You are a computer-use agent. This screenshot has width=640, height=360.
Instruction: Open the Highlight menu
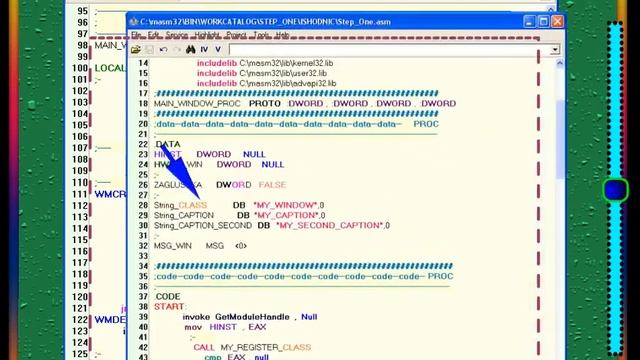207,35
